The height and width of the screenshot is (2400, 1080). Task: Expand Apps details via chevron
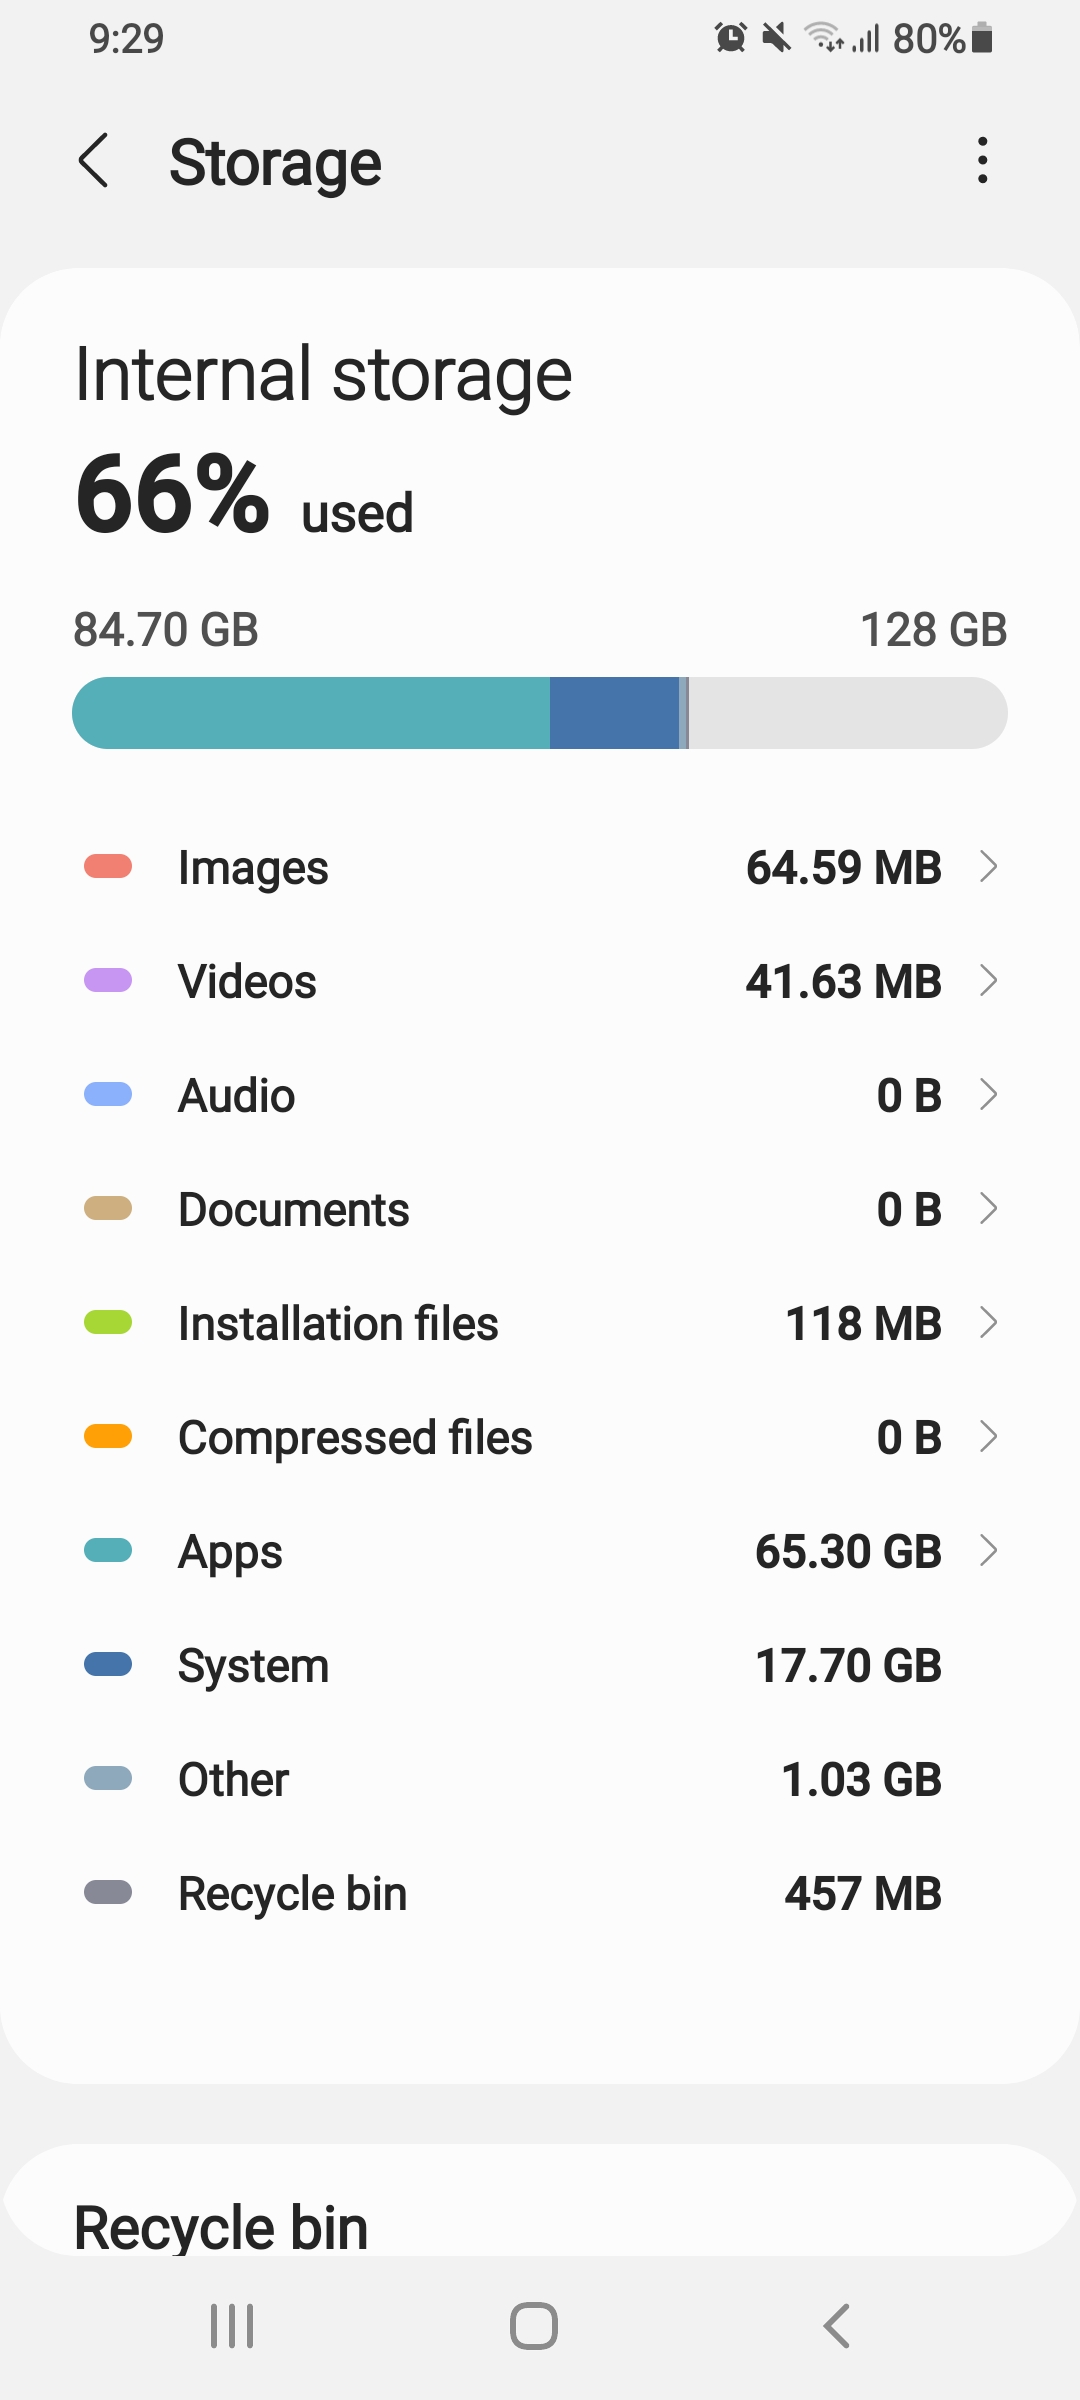pos(989,1551)
